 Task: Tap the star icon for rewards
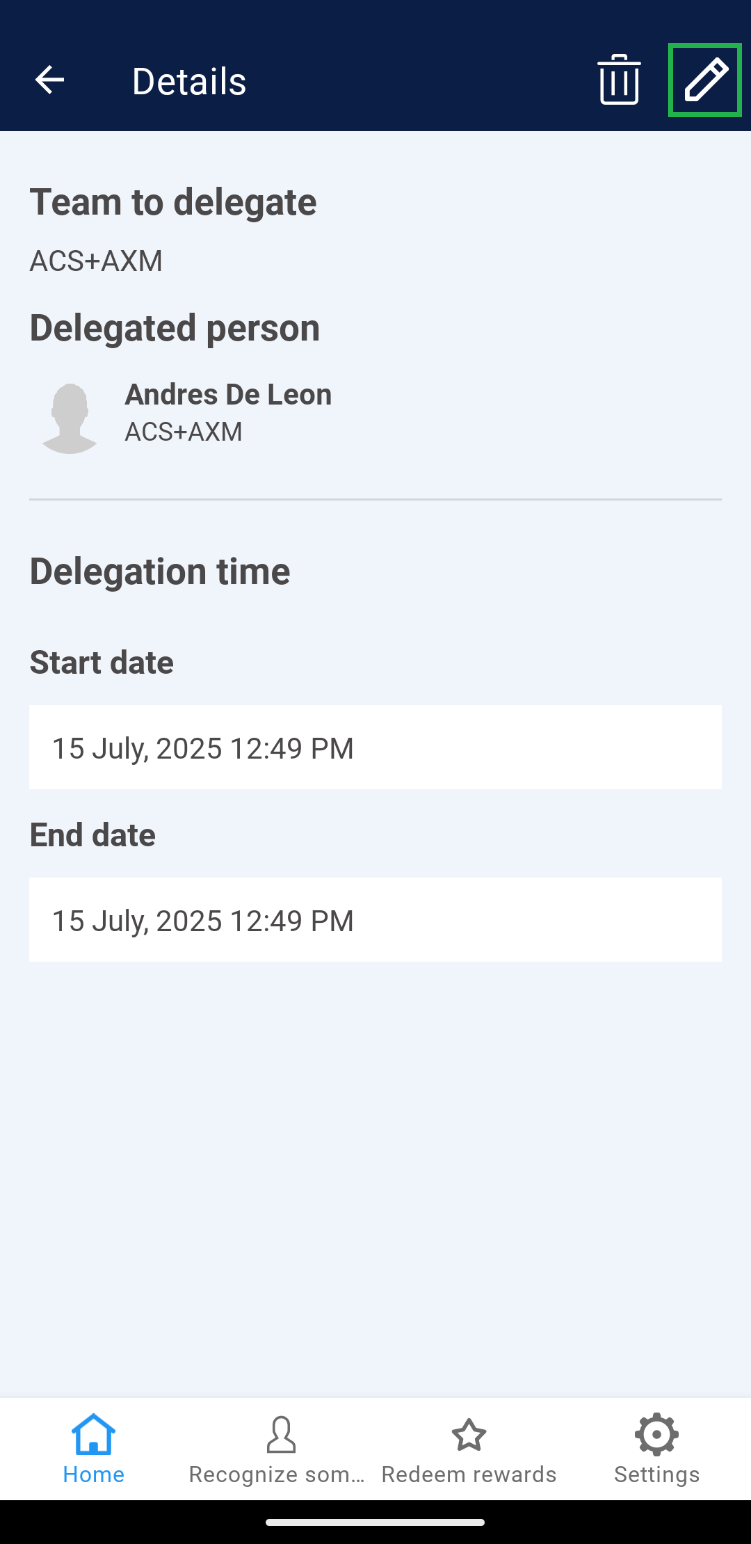coord(469,1435)
